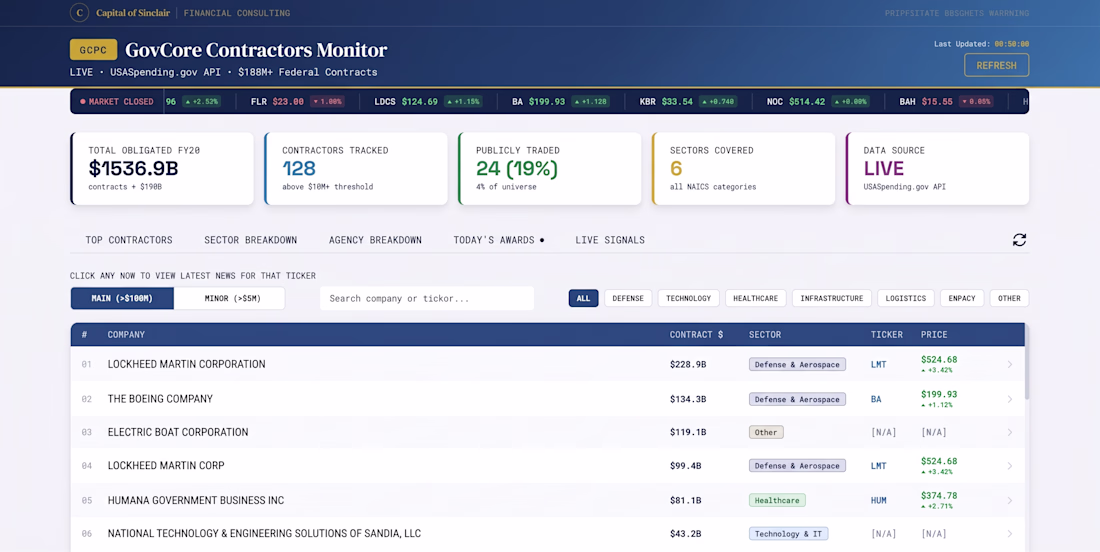Filter by DEFENSE sector
The image size is (1100, 552).
coord(628,298)
